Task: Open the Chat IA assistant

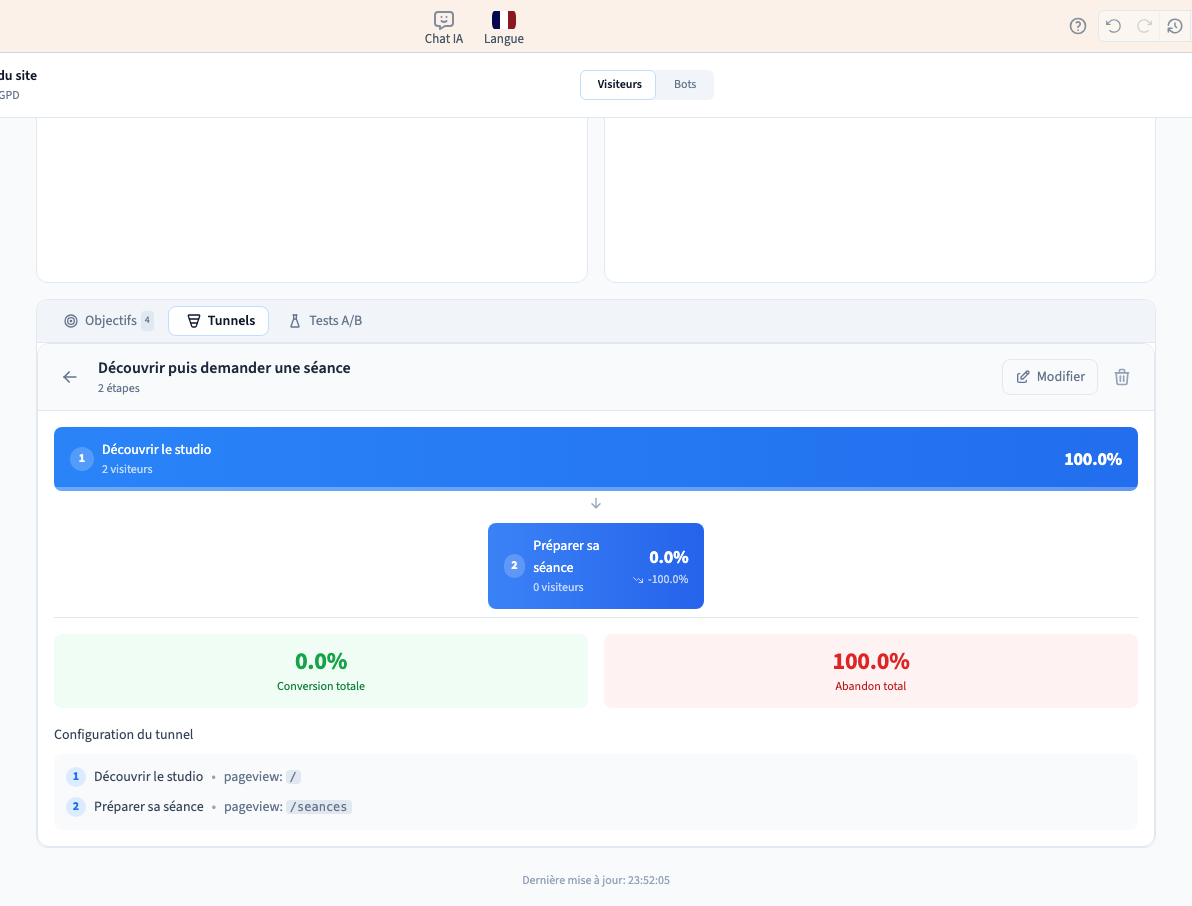Action: (x=443, y=28)
